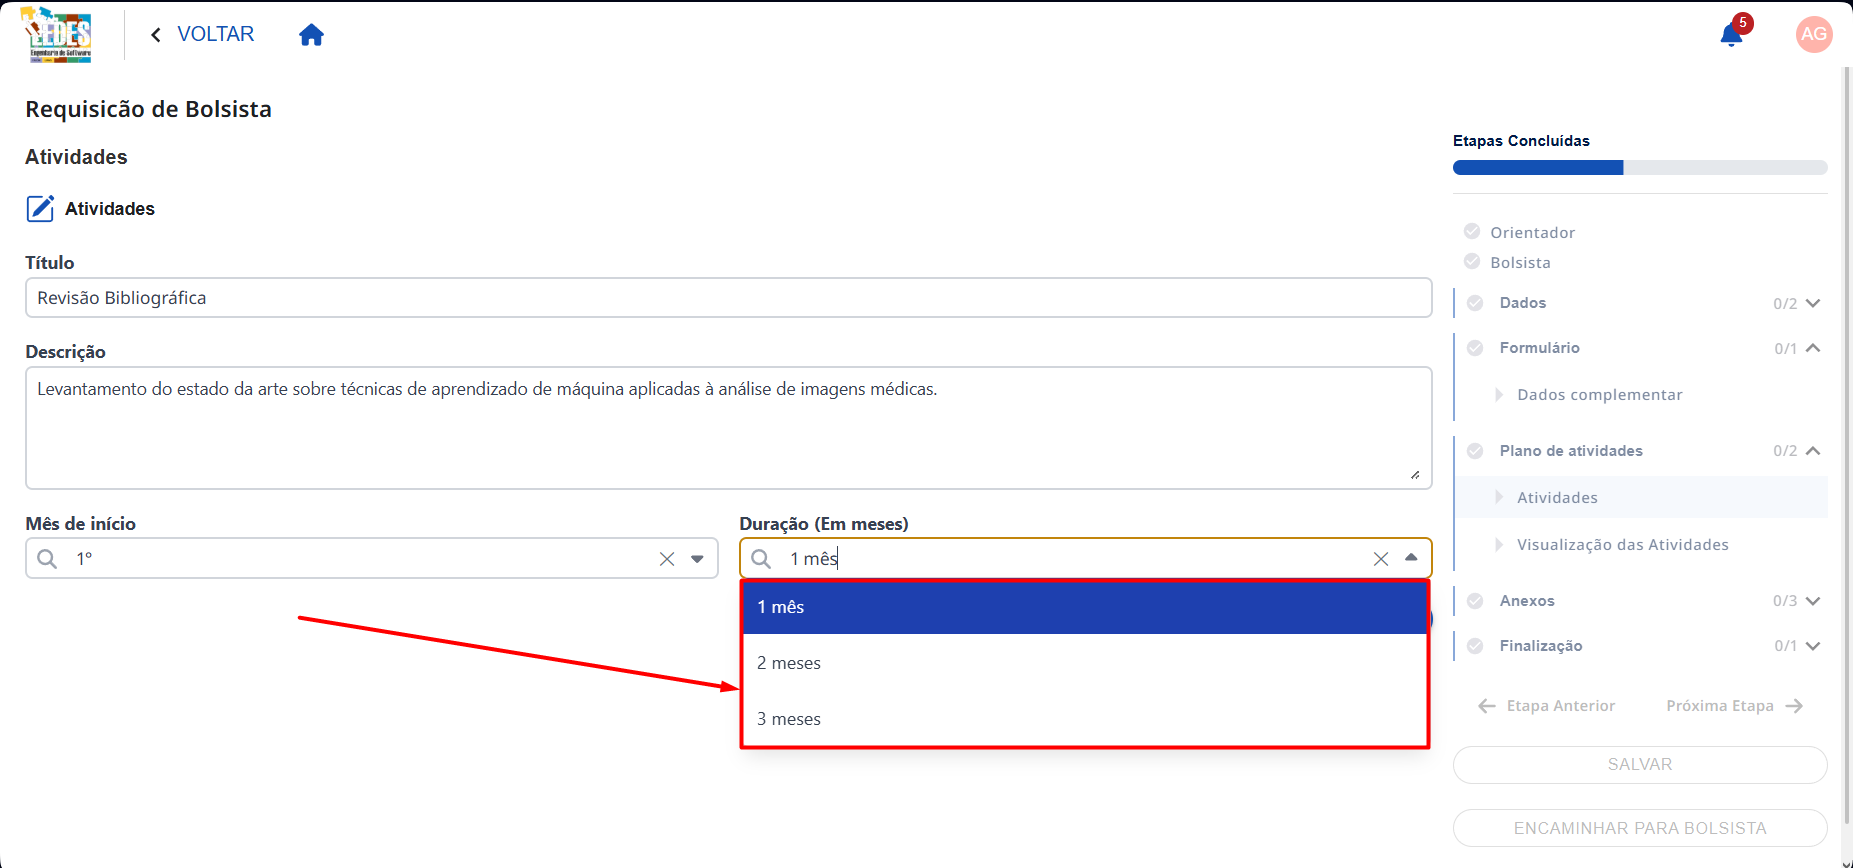Click the Título input field
The width and height of the screenshot is (1853, 868).
(x=729, y=298)
